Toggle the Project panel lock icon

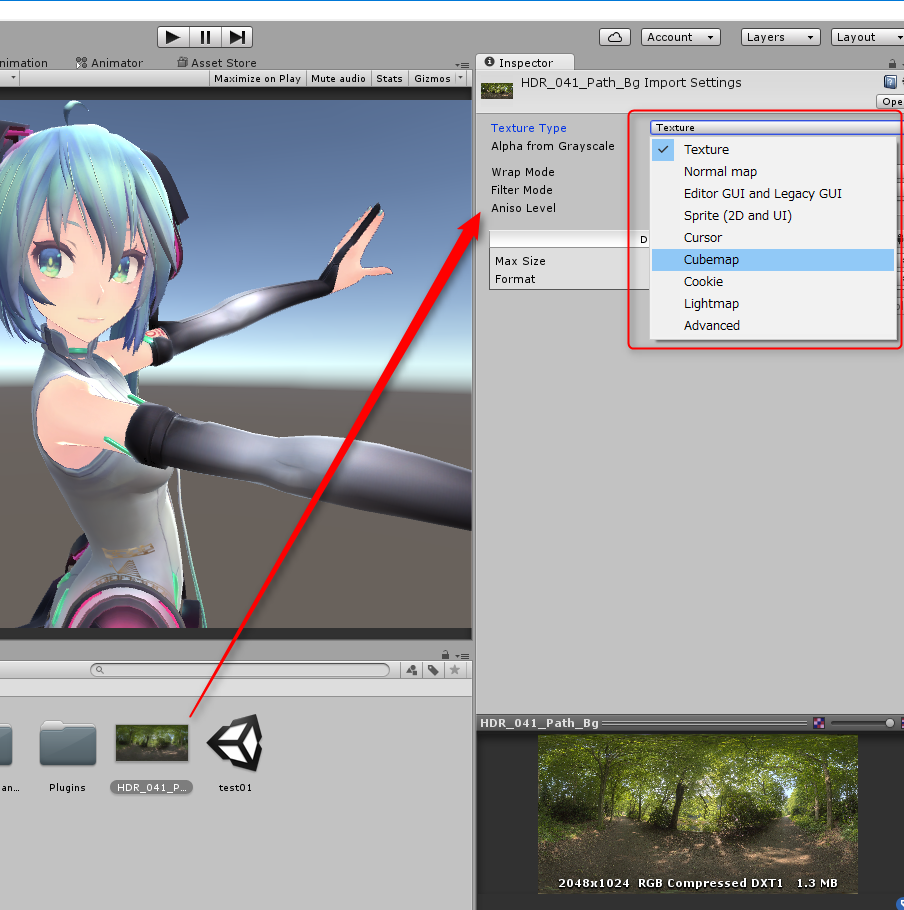(x=445, y=655)
